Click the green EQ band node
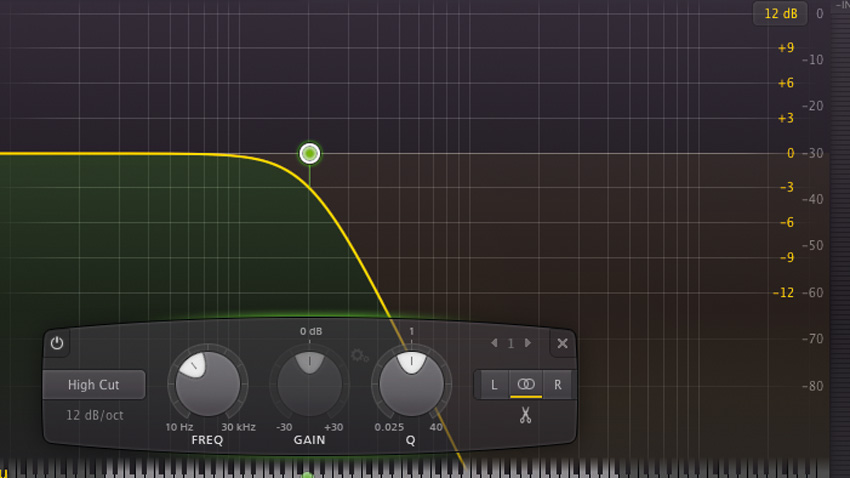 (x=310, y=154)
